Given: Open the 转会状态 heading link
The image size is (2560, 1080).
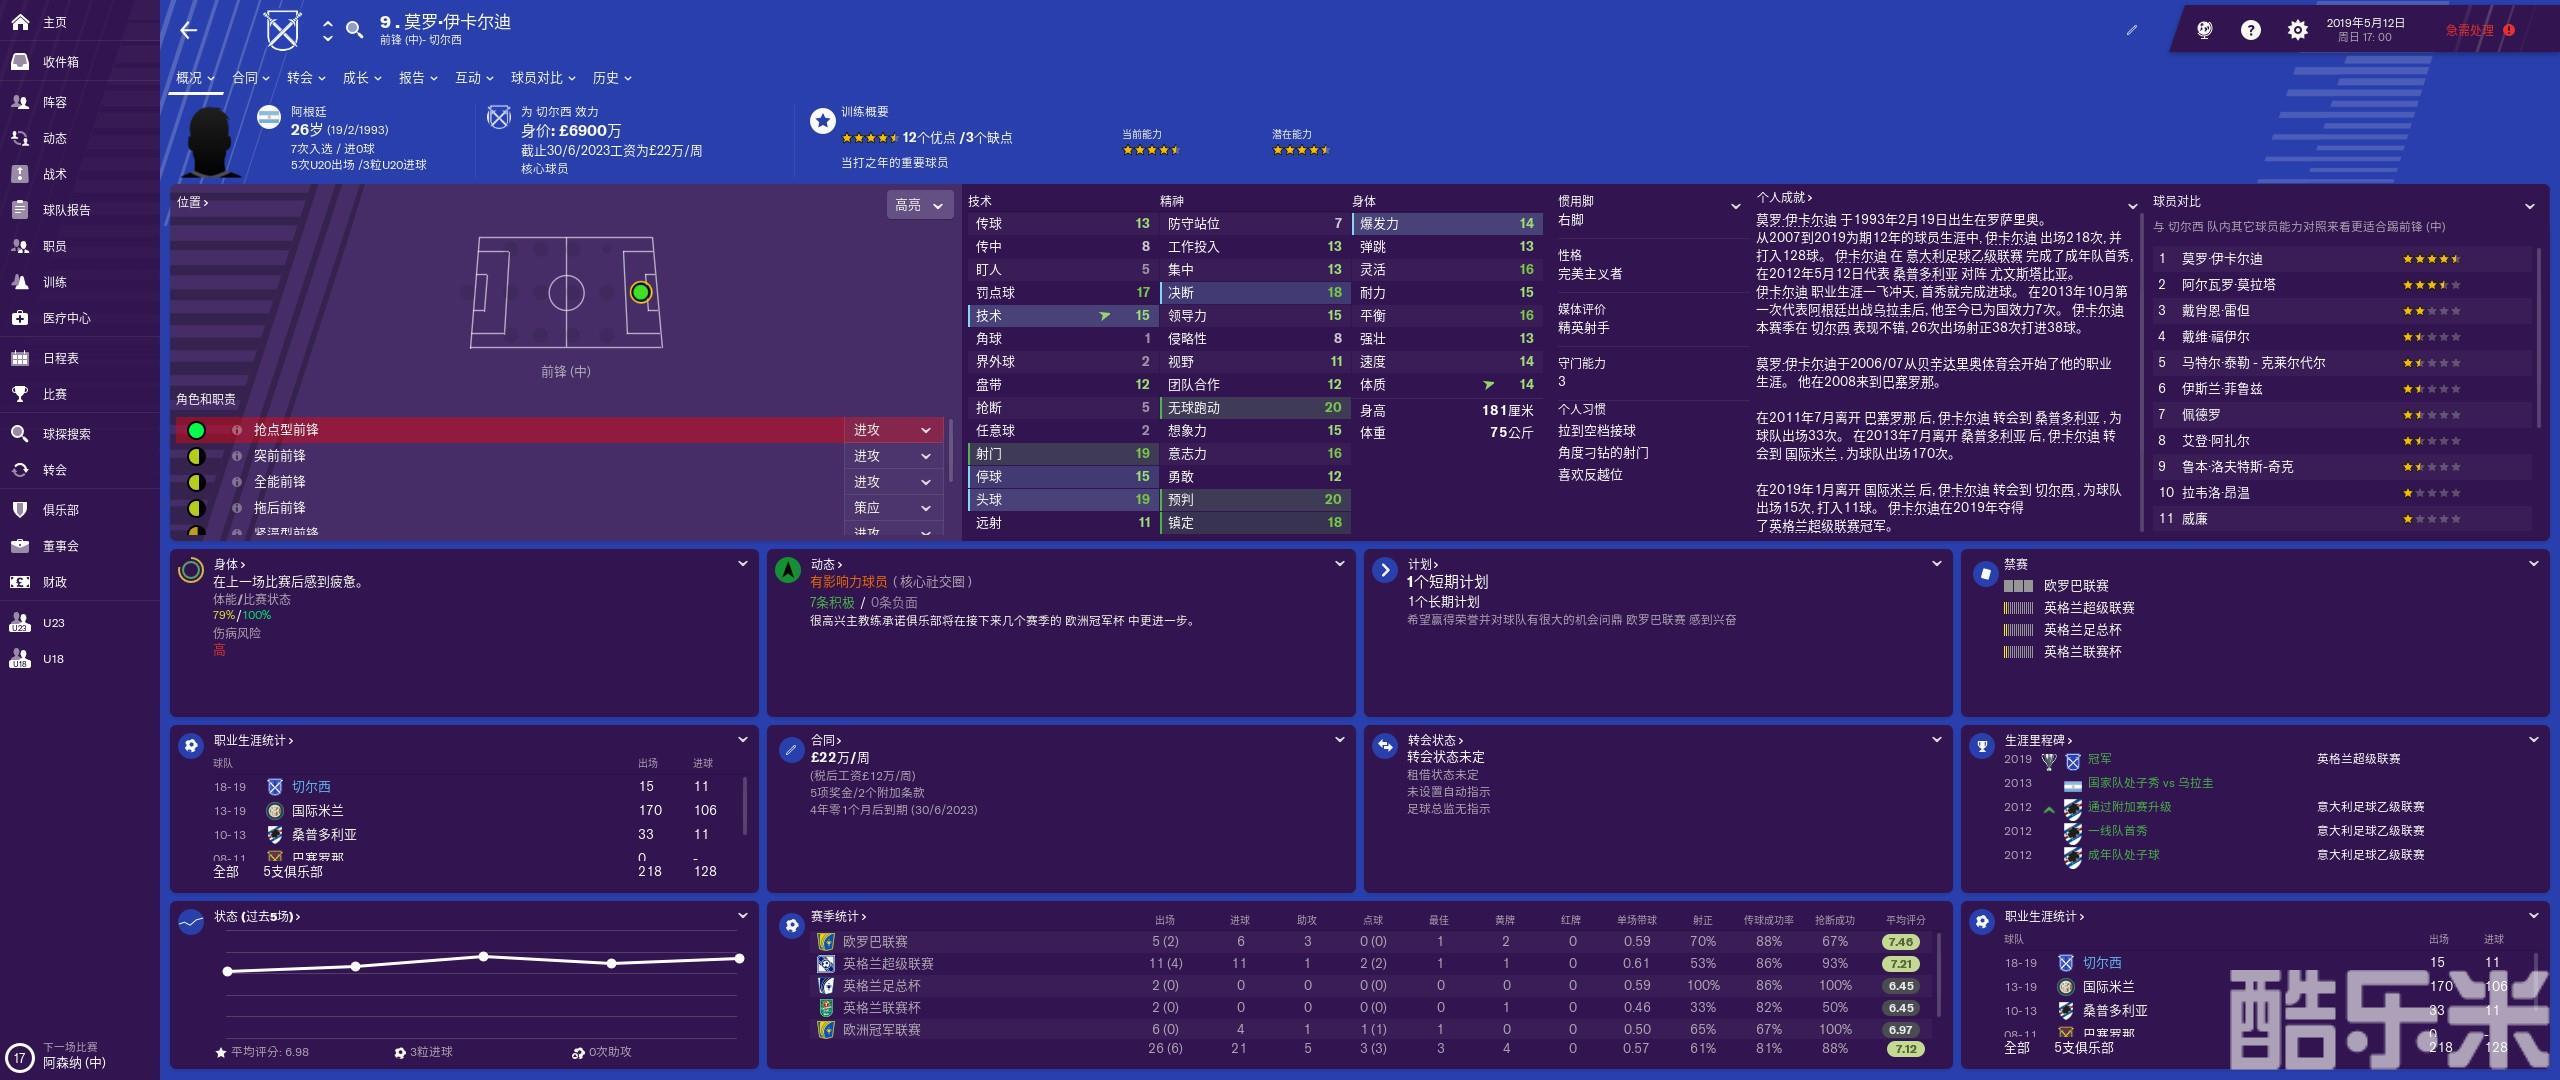Looking at the screenshot, I should point(1435,740).
